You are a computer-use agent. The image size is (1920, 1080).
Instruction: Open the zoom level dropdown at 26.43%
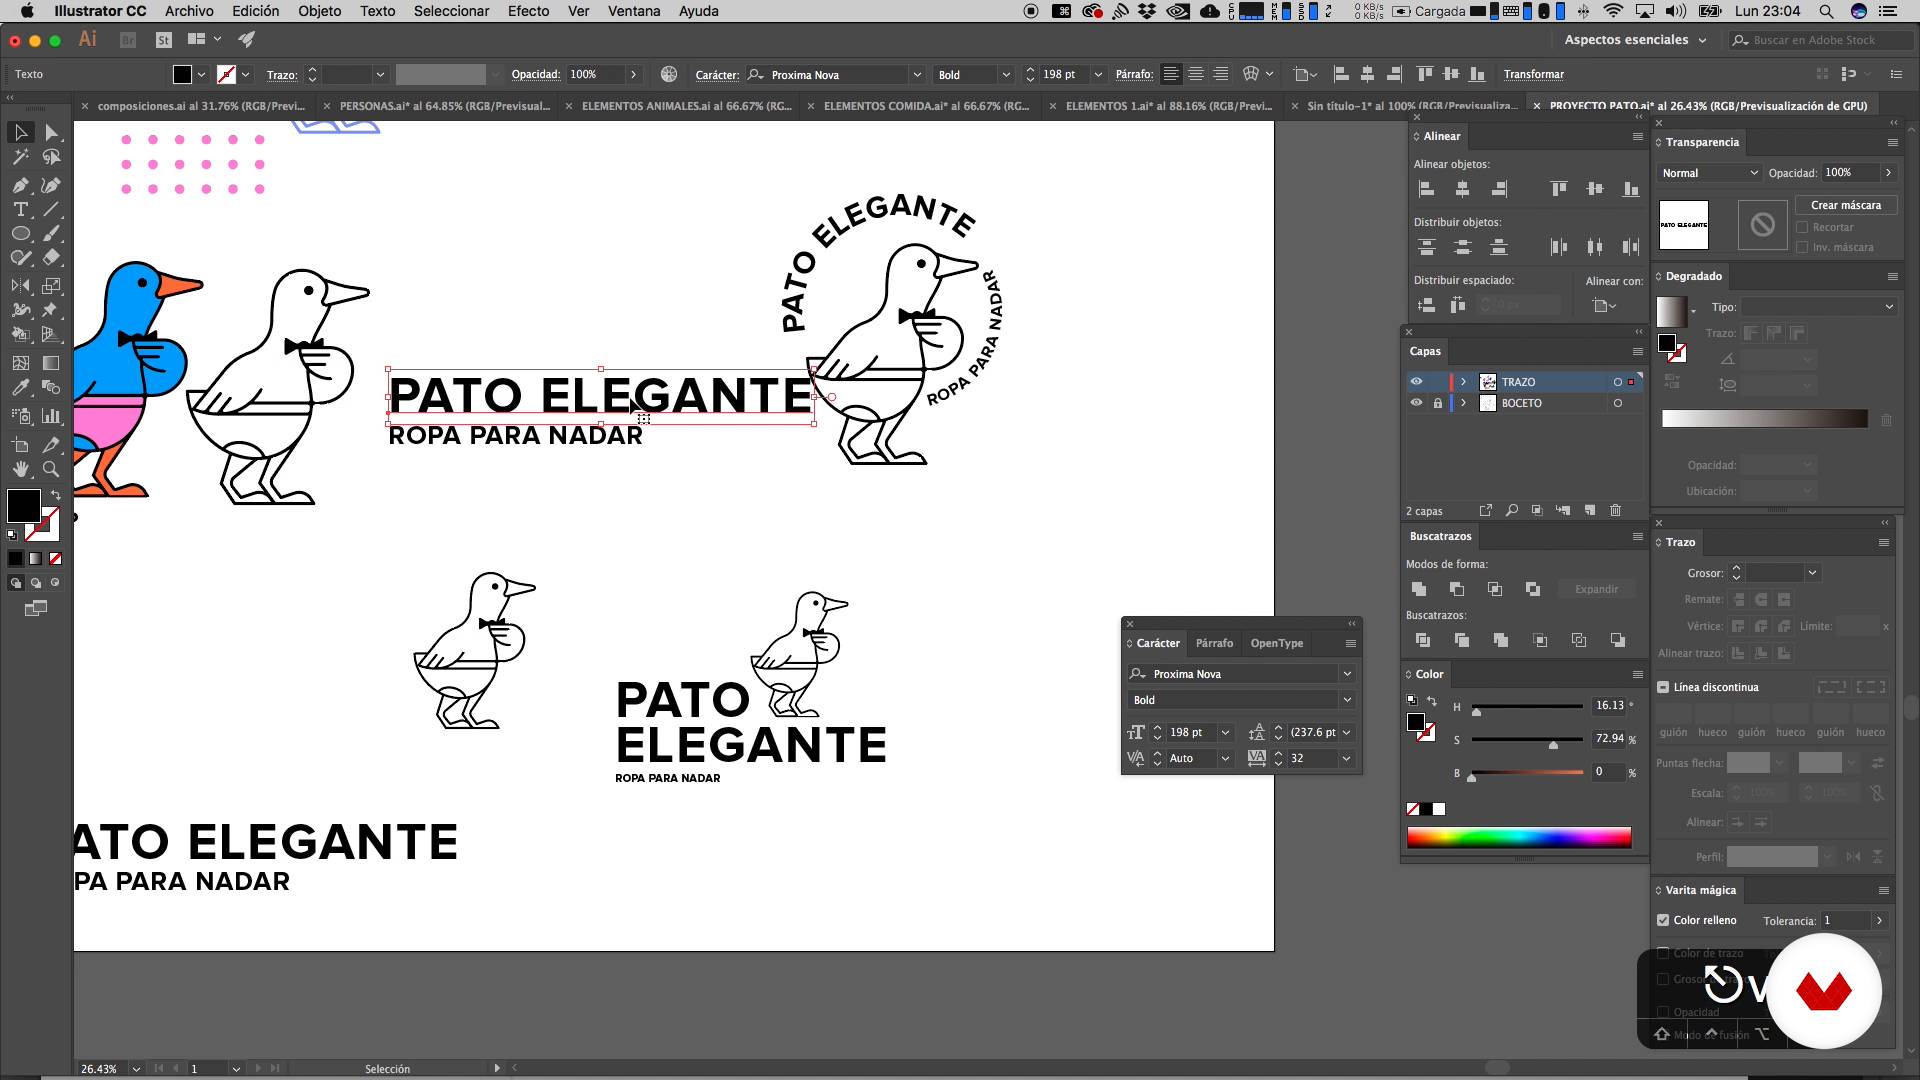click(136, 1068)
